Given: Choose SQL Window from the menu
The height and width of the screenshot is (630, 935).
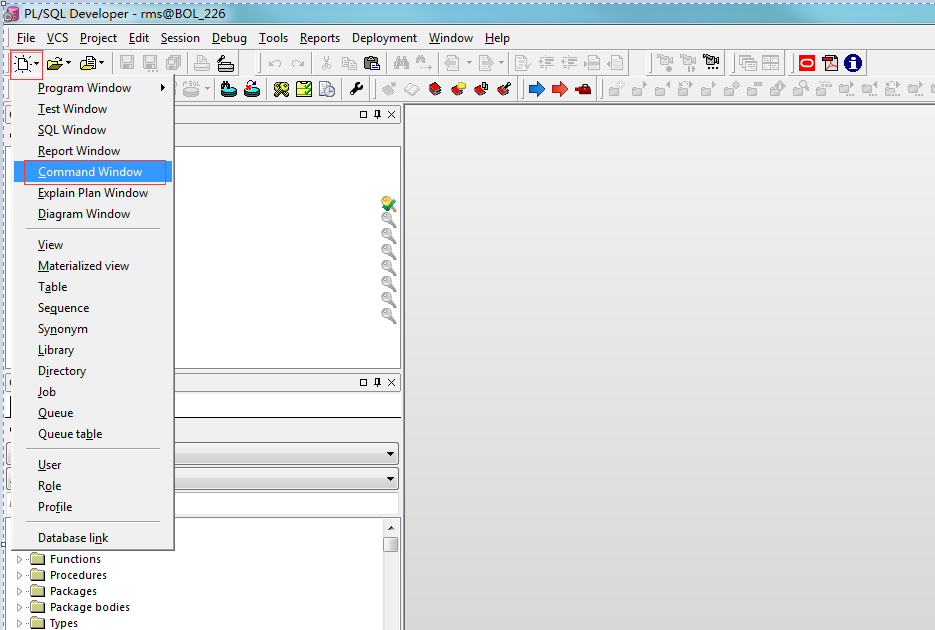Looking at the screenshot, I should (x=92, y=130).
